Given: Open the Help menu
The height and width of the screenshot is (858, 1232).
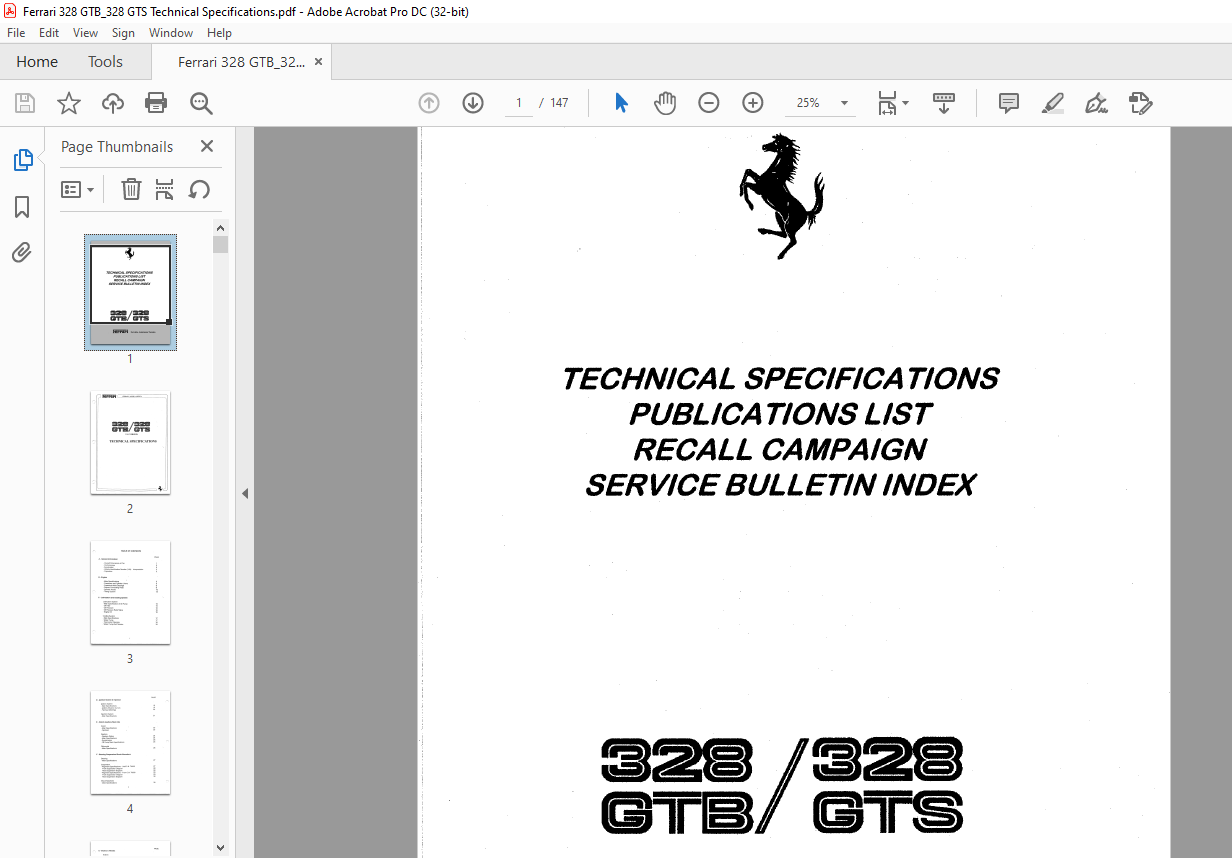Looking at the screenshot, I should click(x=220, y=33).
